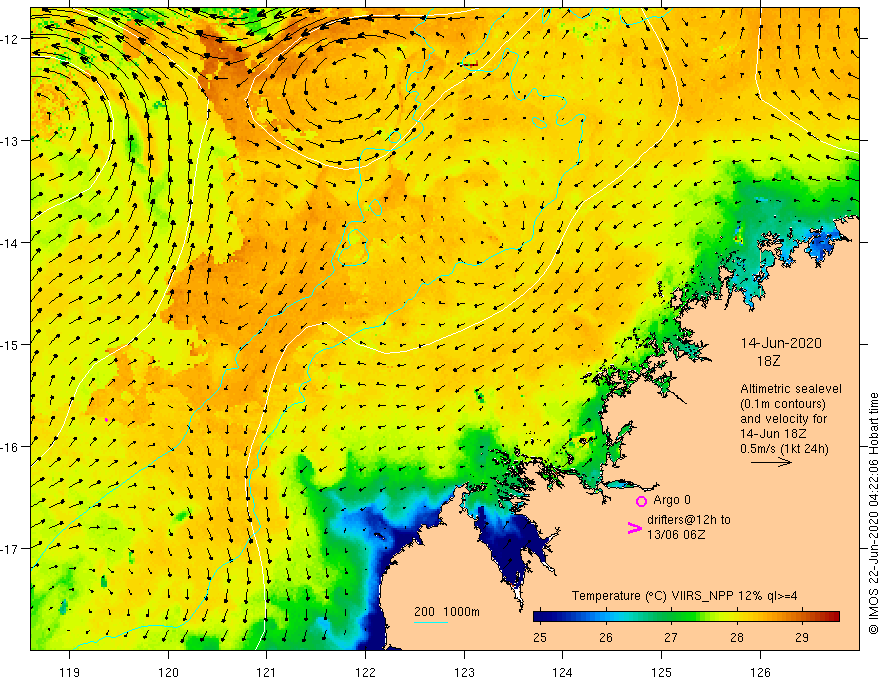Click the '200 1000m' bathymetry label
The image size is (880, 680).
(x=447, y=612)
